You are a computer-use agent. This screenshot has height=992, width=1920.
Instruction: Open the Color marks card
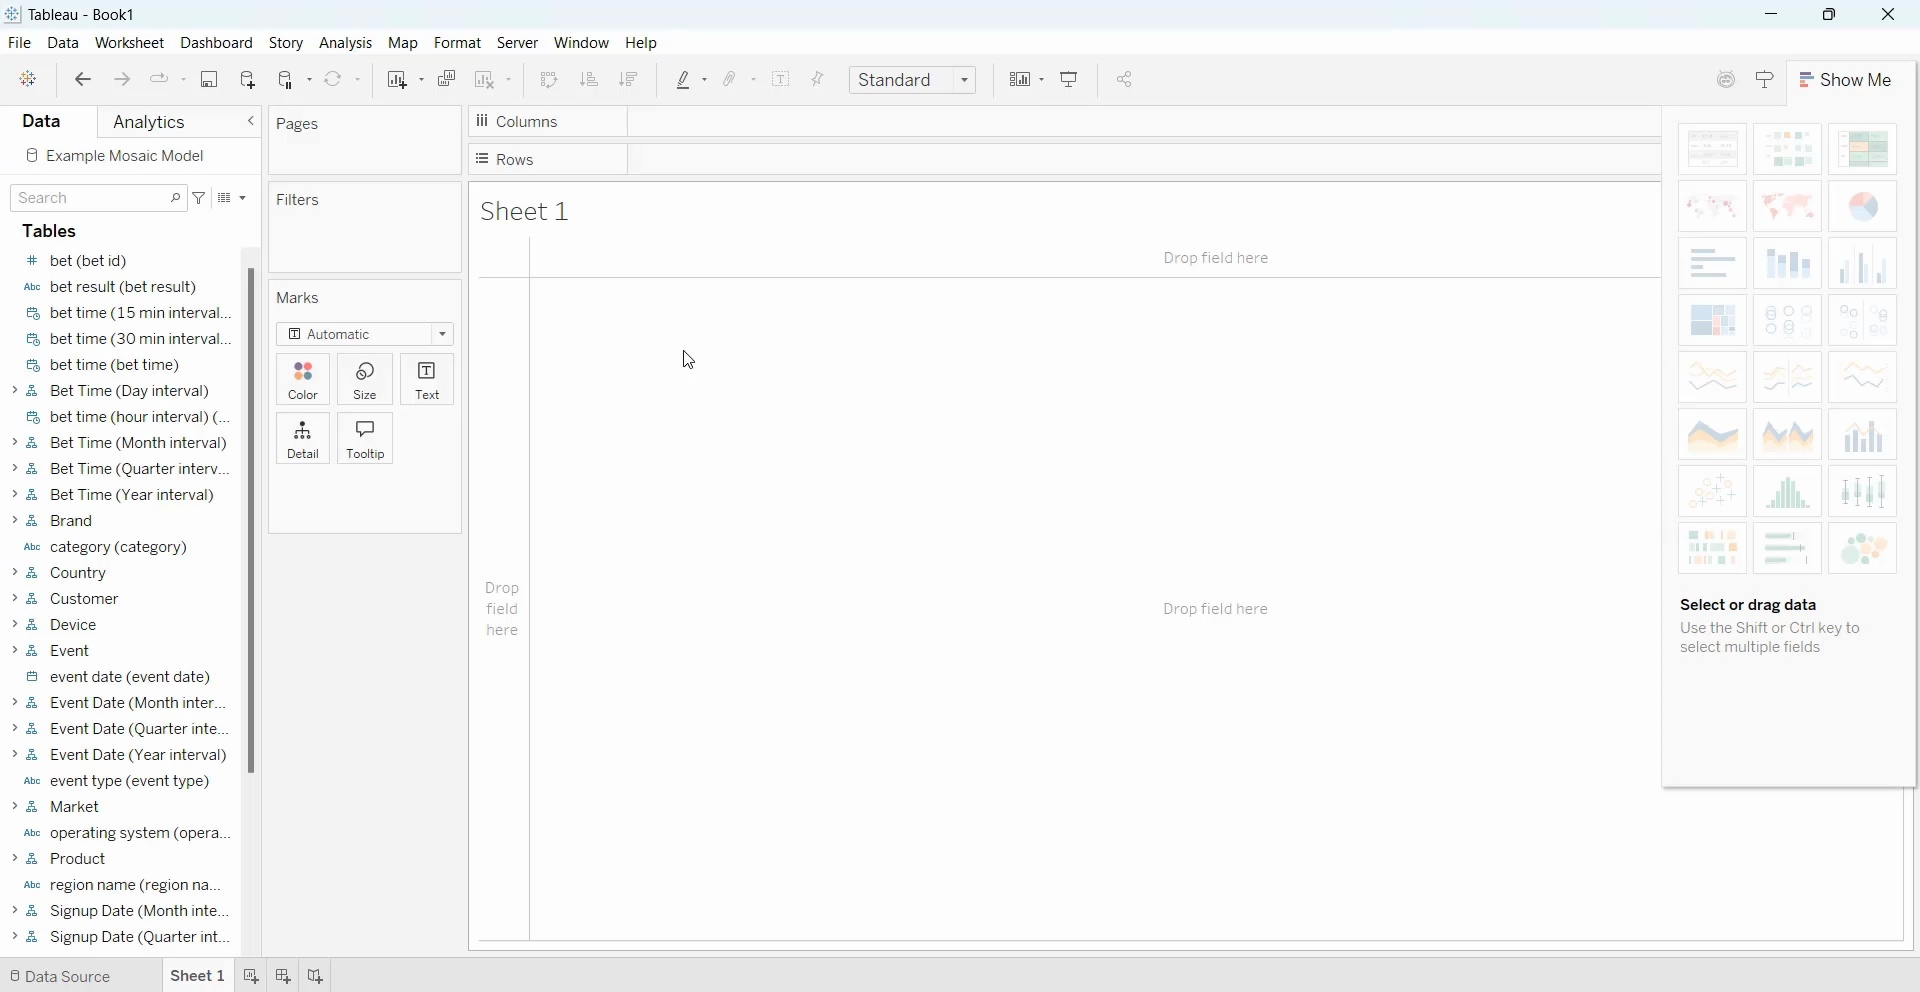coord(303,380)
